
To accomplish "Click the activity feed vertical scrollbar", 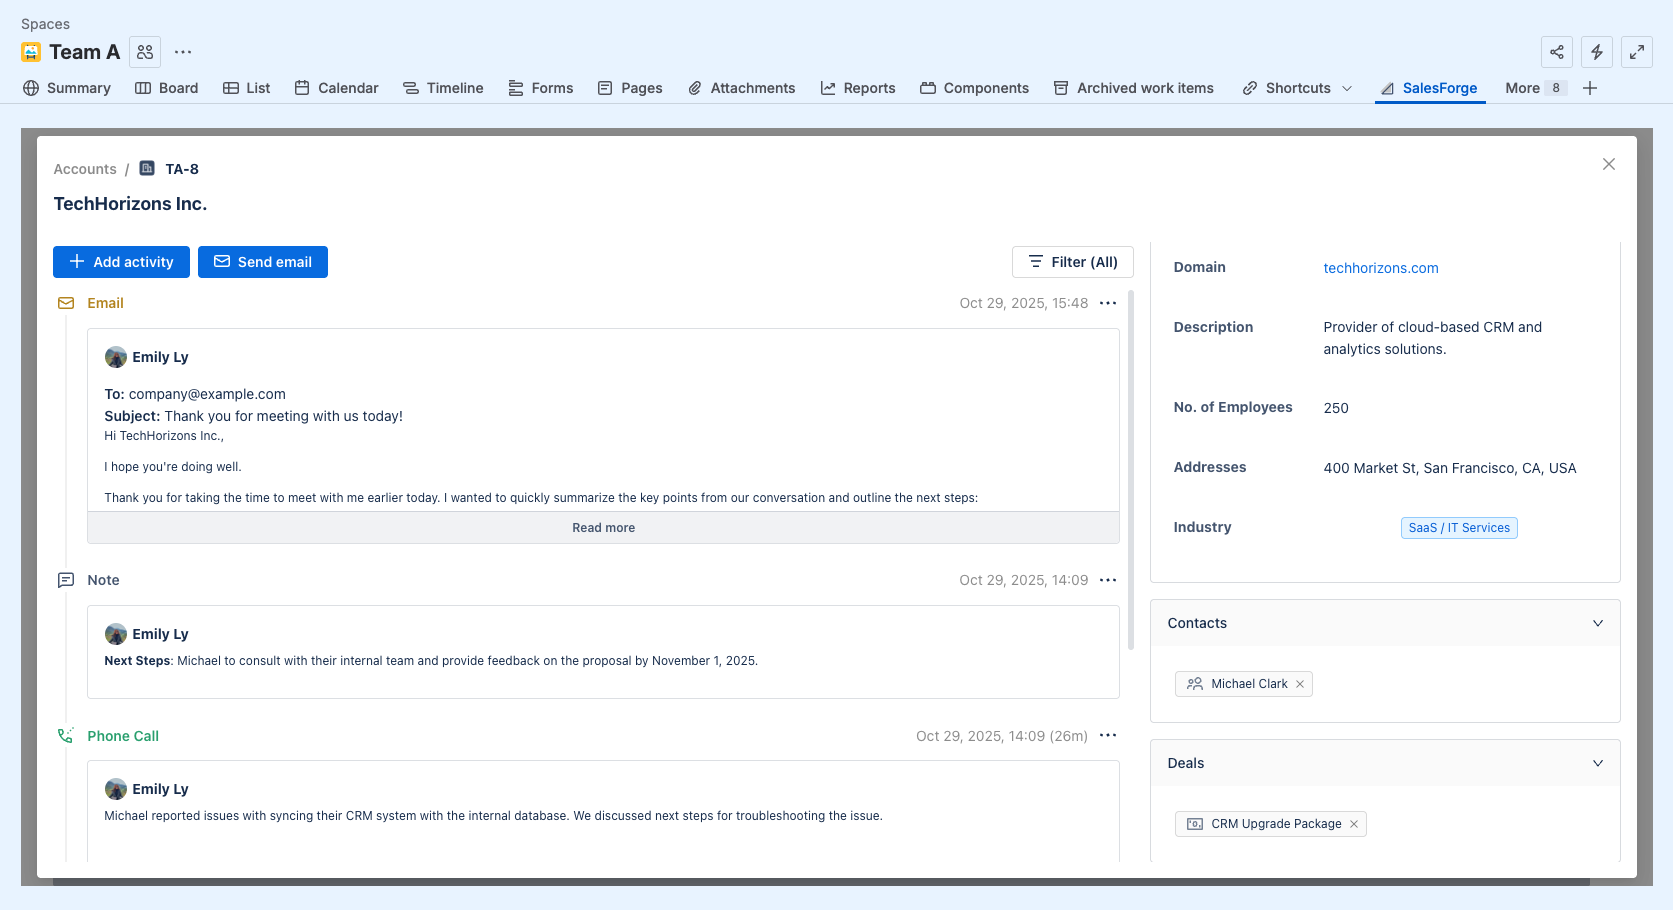I will [x=1131, y=470].
